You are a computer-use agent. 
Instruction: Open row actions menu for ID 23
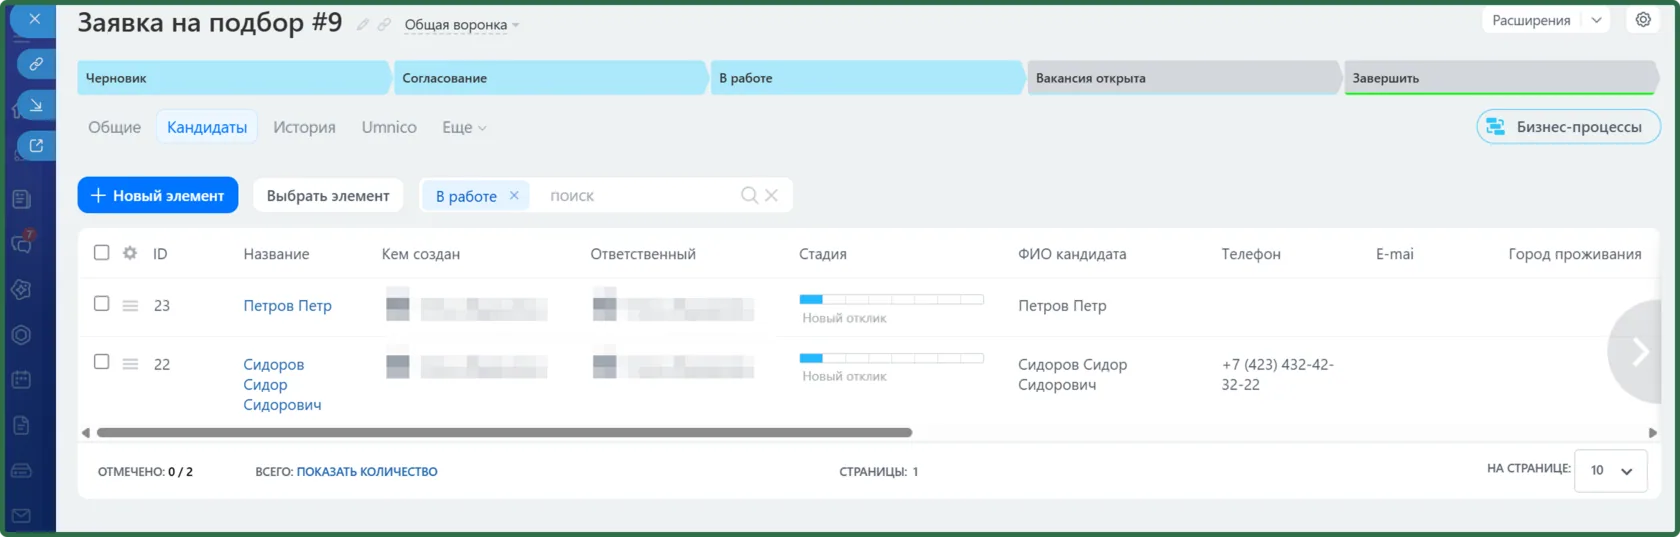(130, 306)
